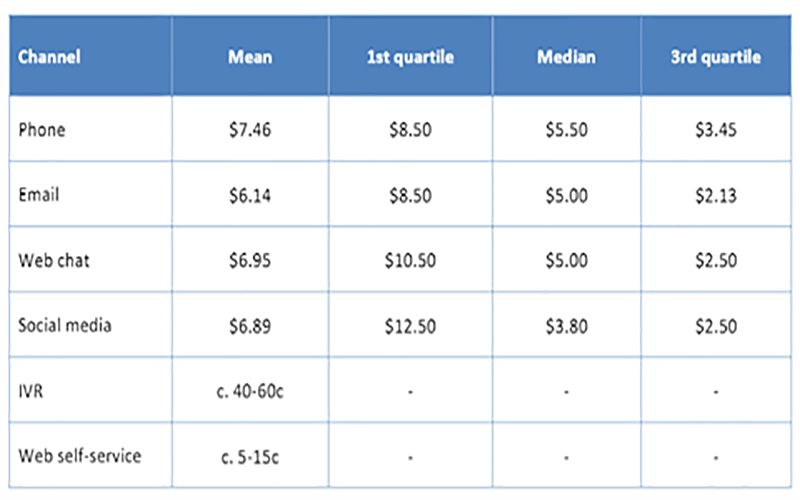The width and height of the screenshot is (800, 500).
Task: Select Web self-service mean c. 5-15c
Action: point(250,457)
